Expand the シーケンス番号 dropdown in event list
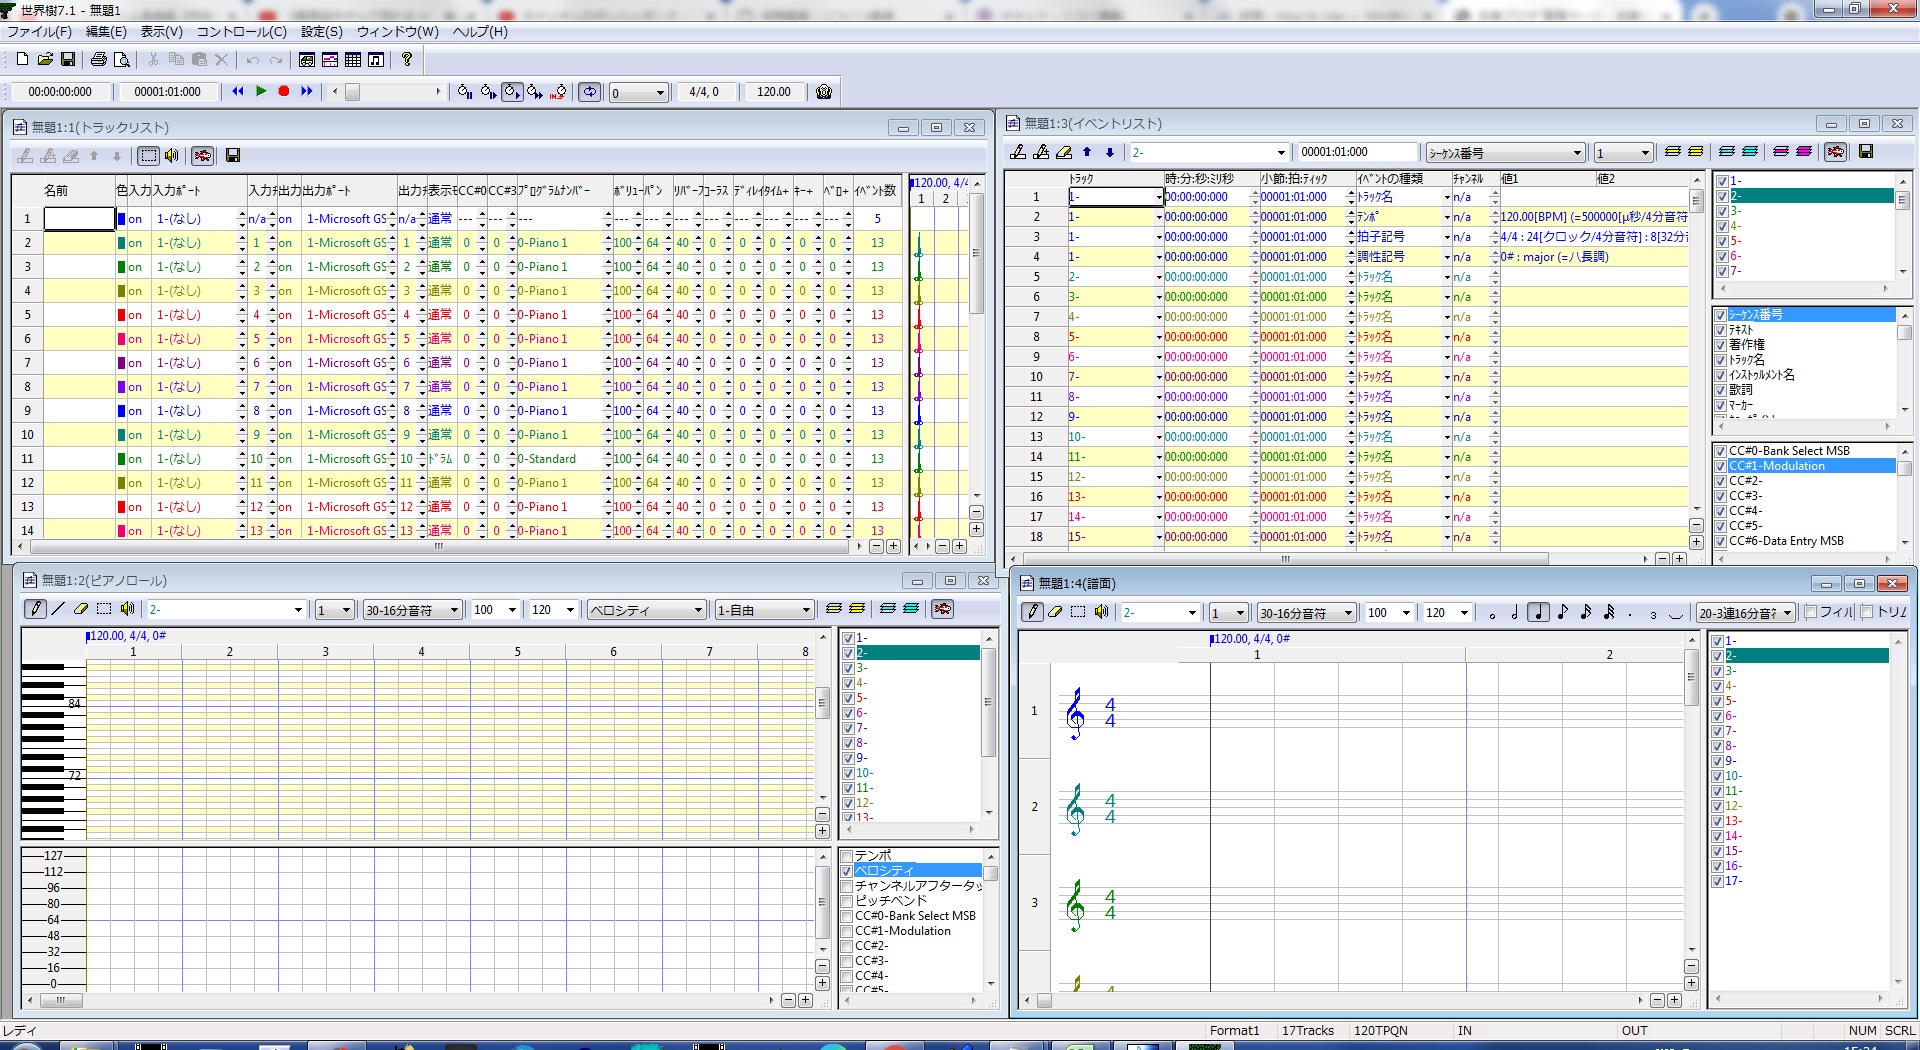This screenshot has width=1920, height=1050. tap(1577, 153)
